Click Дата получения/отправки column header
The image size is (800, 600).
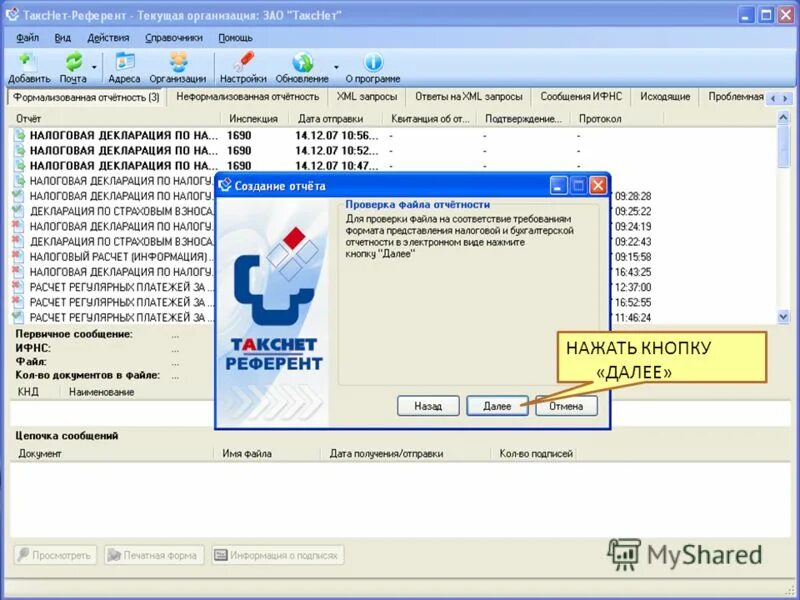pos(406,453)
